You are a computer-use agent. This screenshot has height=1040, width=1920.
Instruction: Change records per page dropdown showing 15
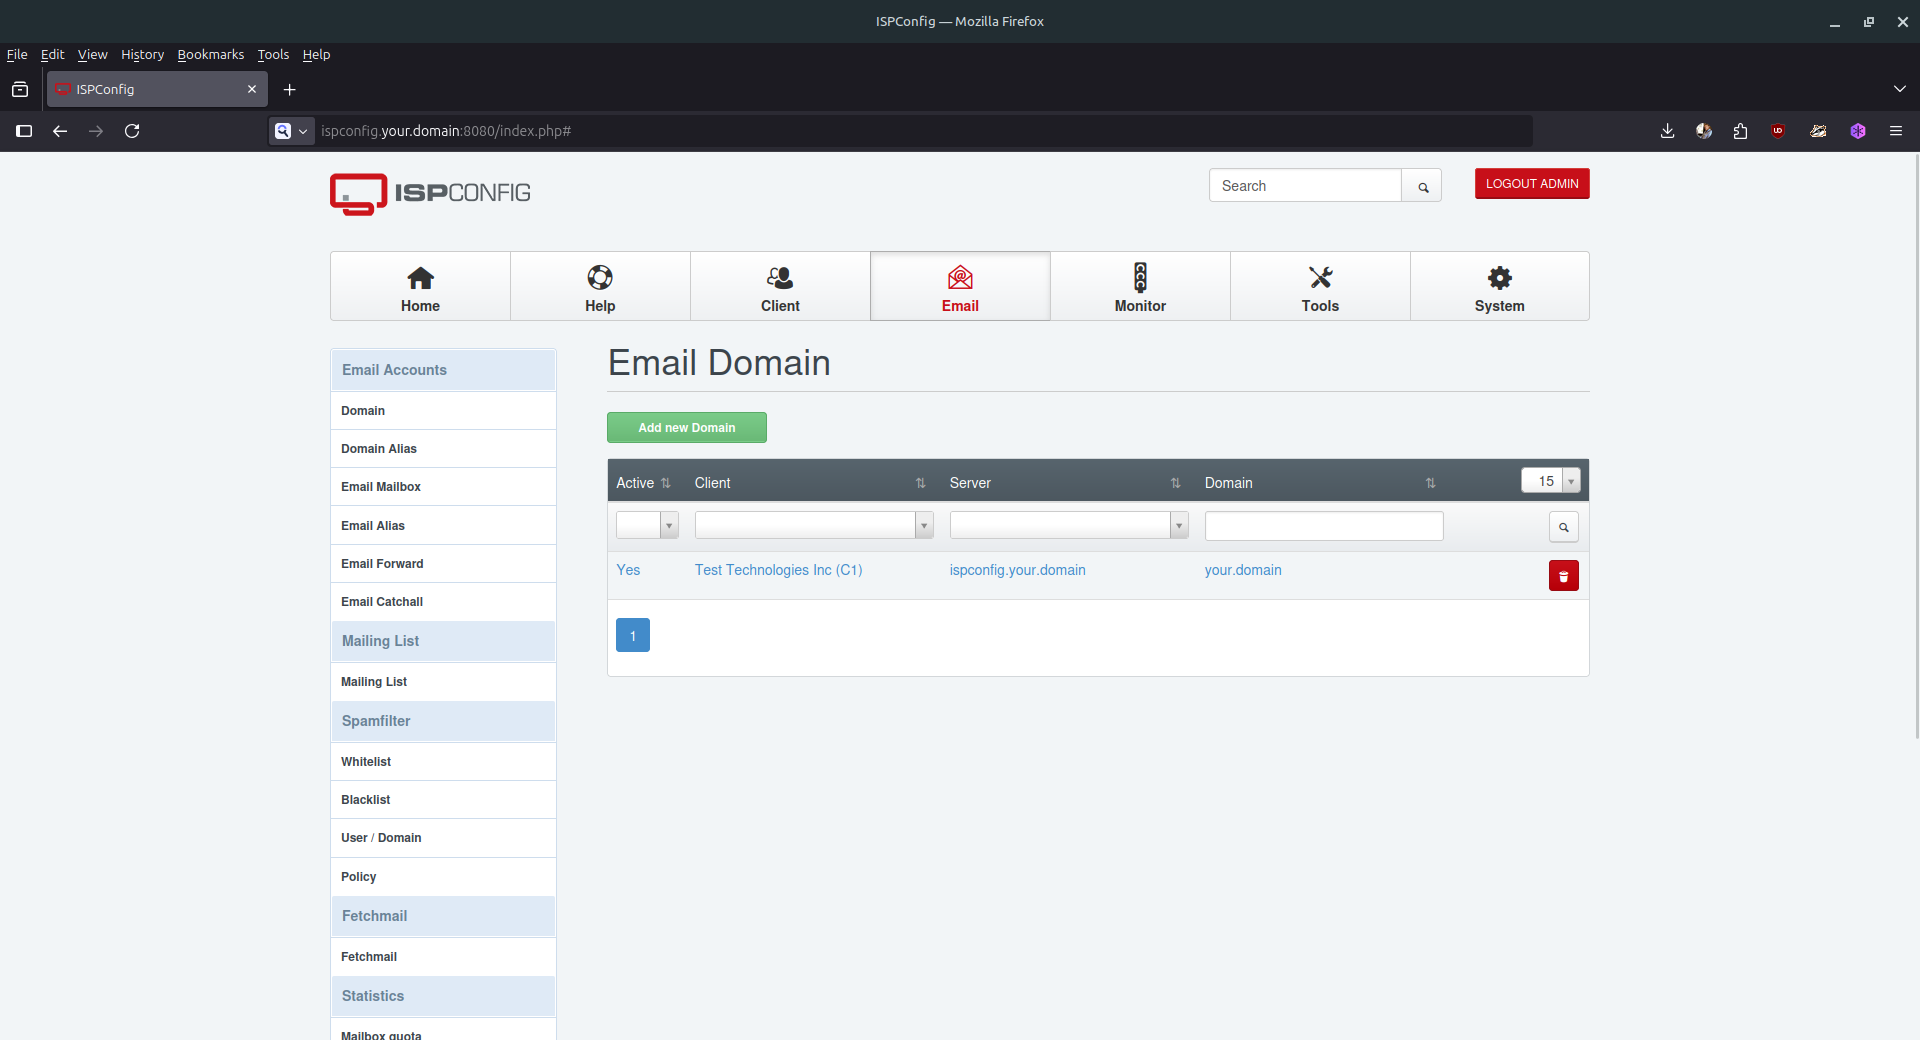1551,481
